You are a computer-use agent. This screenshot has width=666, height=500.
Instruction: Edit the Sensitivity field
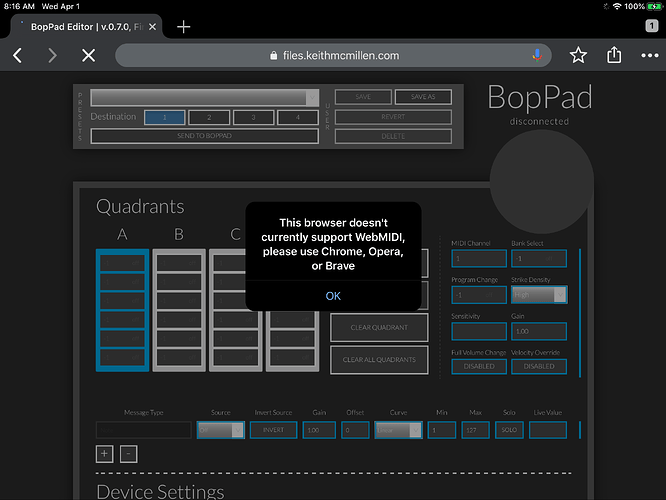click(x=479, y=331)
